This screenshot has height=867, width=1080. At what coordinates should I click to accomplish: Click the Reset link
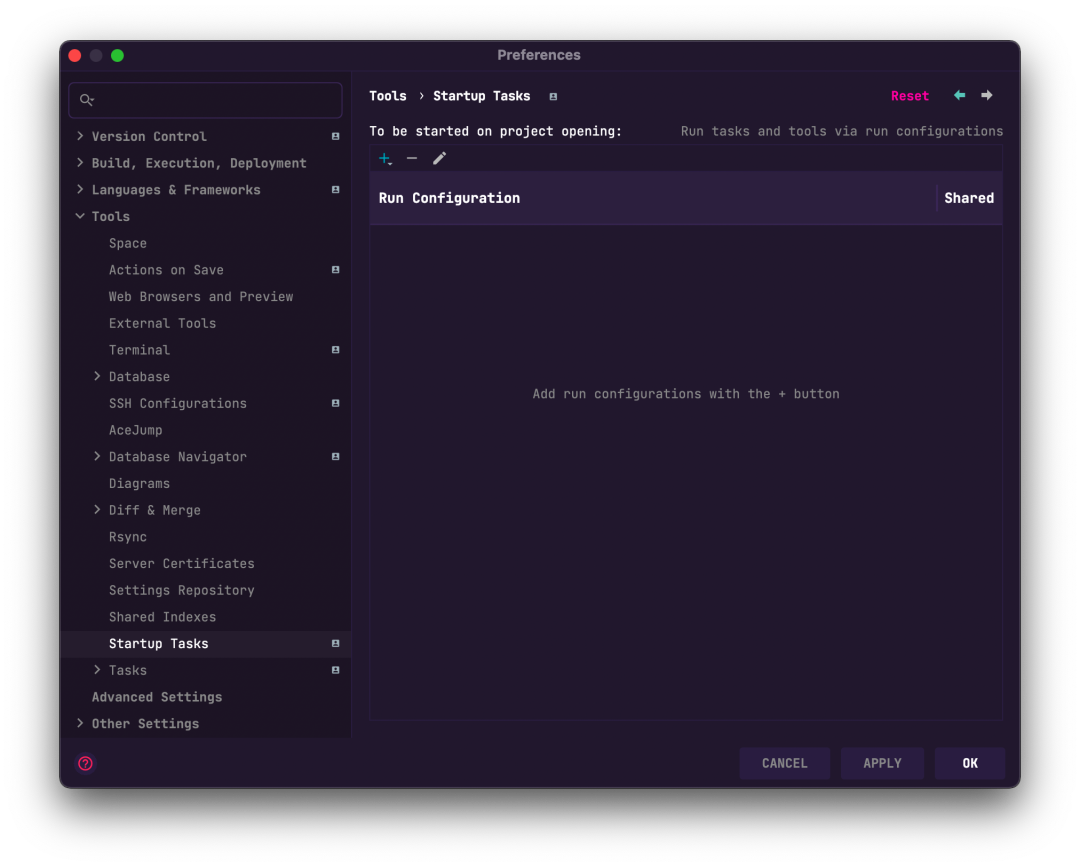910,96
